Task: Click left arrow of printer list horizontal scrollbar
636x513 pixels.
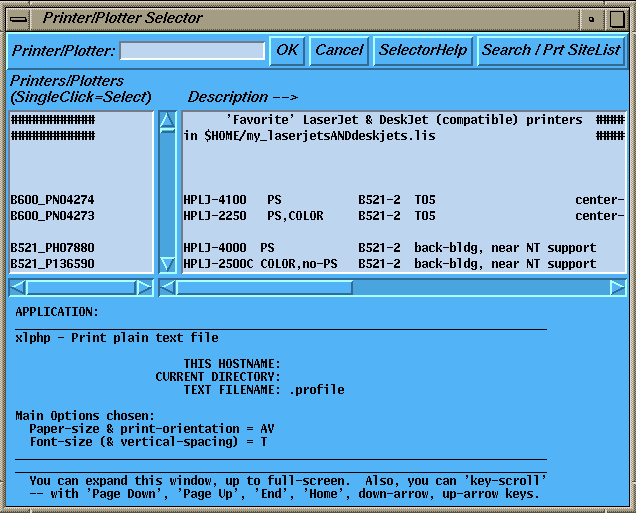Action: click(x=17, y=288)
